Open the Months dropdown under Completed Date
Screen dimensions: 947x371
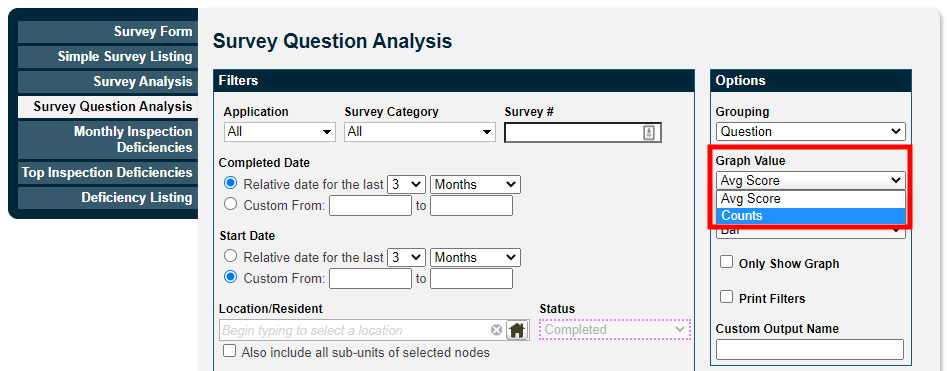(475, 184)
